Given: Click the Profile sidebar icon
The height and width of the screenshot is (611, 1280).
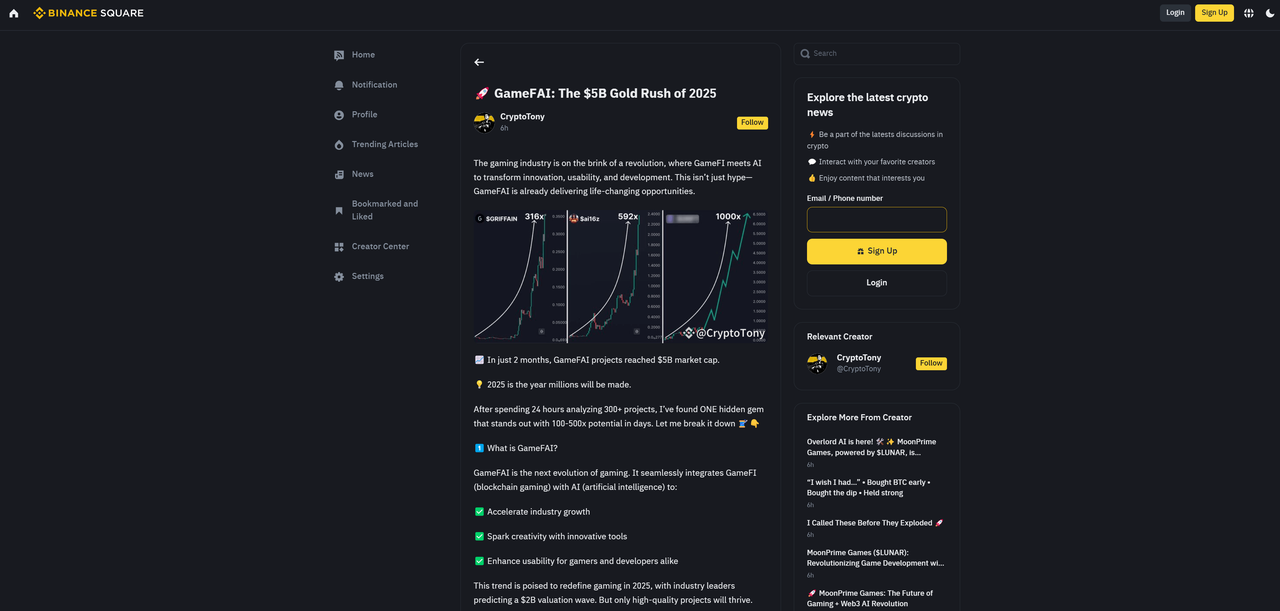Looking at the screenshot, I should tap(339, 115).
